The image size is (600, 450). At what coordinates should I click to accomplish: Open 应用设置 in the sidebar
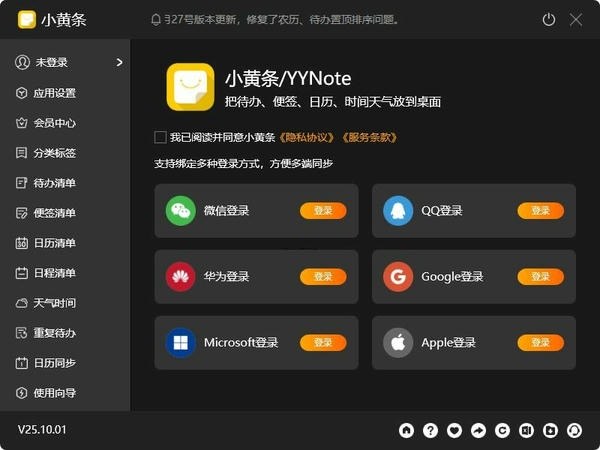[46, 93]
